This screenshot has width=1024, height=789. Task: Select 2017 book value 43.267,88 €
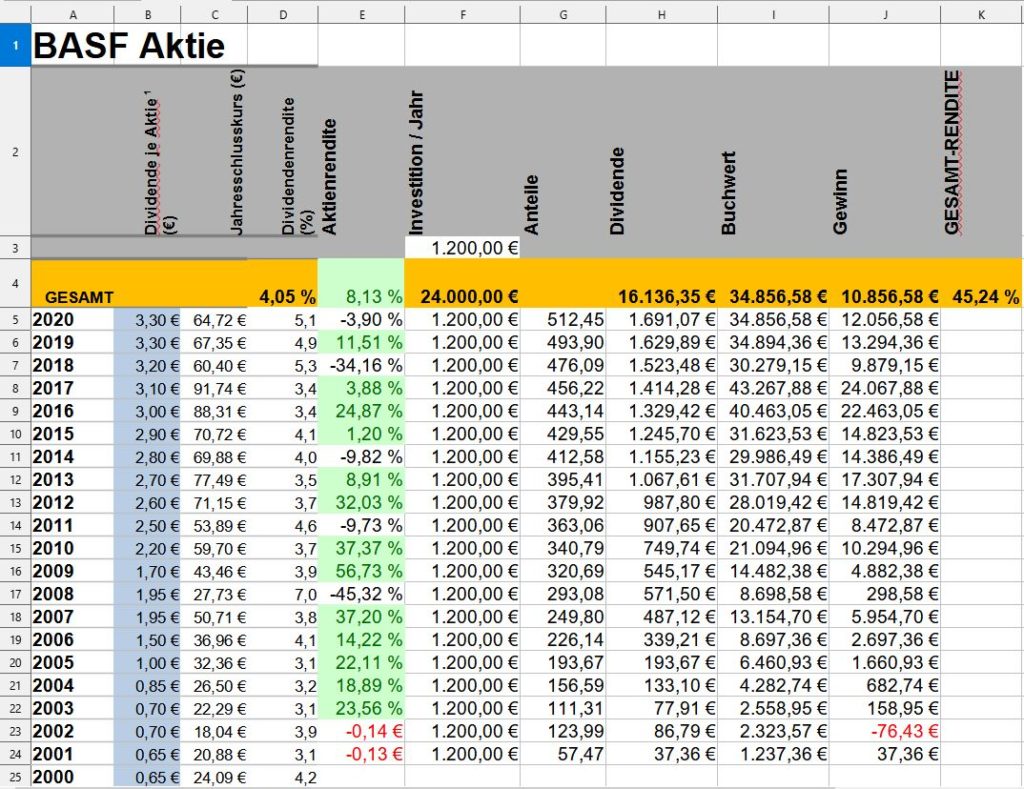[x=773, y=388]
